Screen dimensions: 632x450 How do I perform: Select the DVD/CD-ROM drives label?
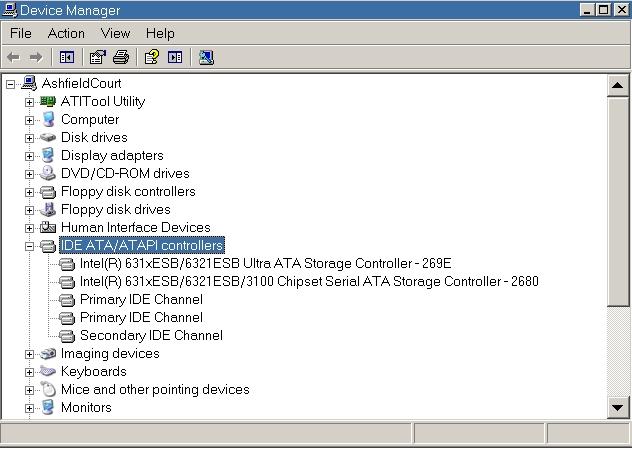coord(125,173)
